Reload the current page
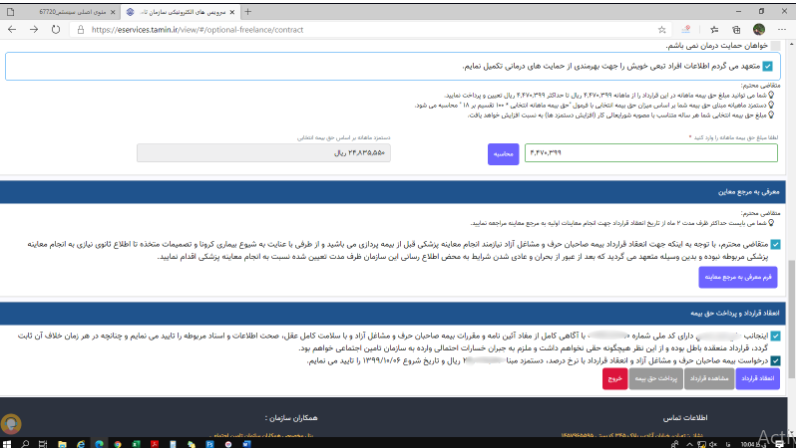This screenshot has height=448, width=796. pyautogui.click(x=56, y=29)
